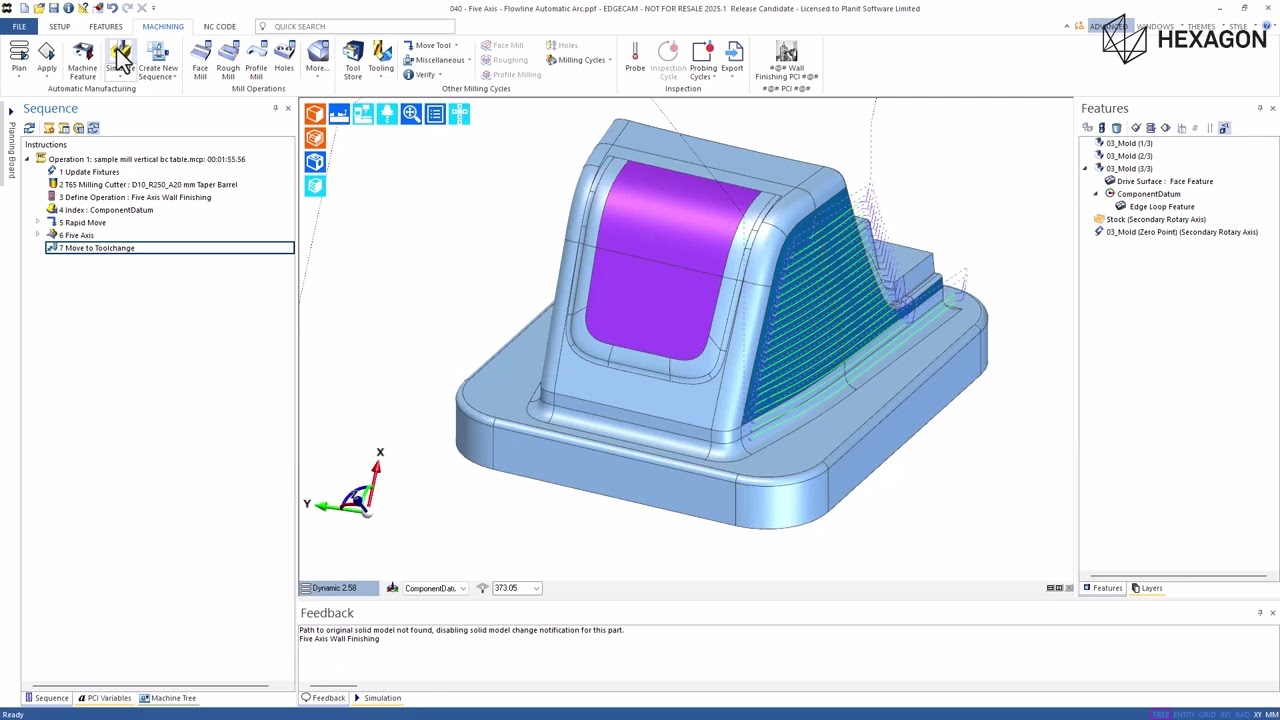The width and height of the screenshot is (1280, 720).
Task: Open the Probing Cycles tool
Action: click(x=703, y=60)
